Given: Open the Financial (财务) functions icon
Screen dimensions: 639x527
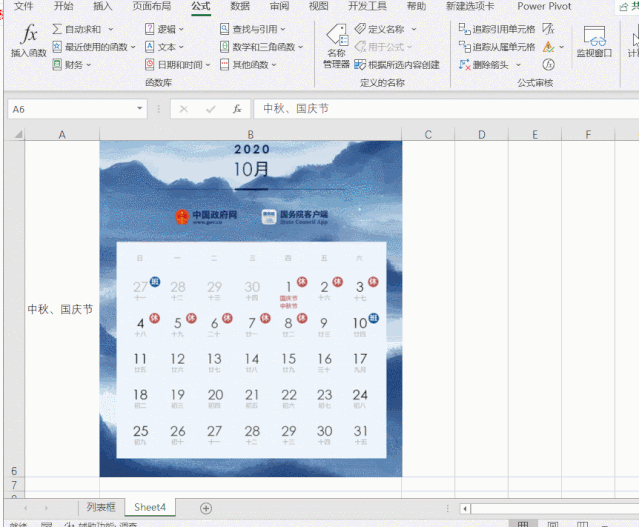Looking at the screenshot, I should tap(57, 64).
